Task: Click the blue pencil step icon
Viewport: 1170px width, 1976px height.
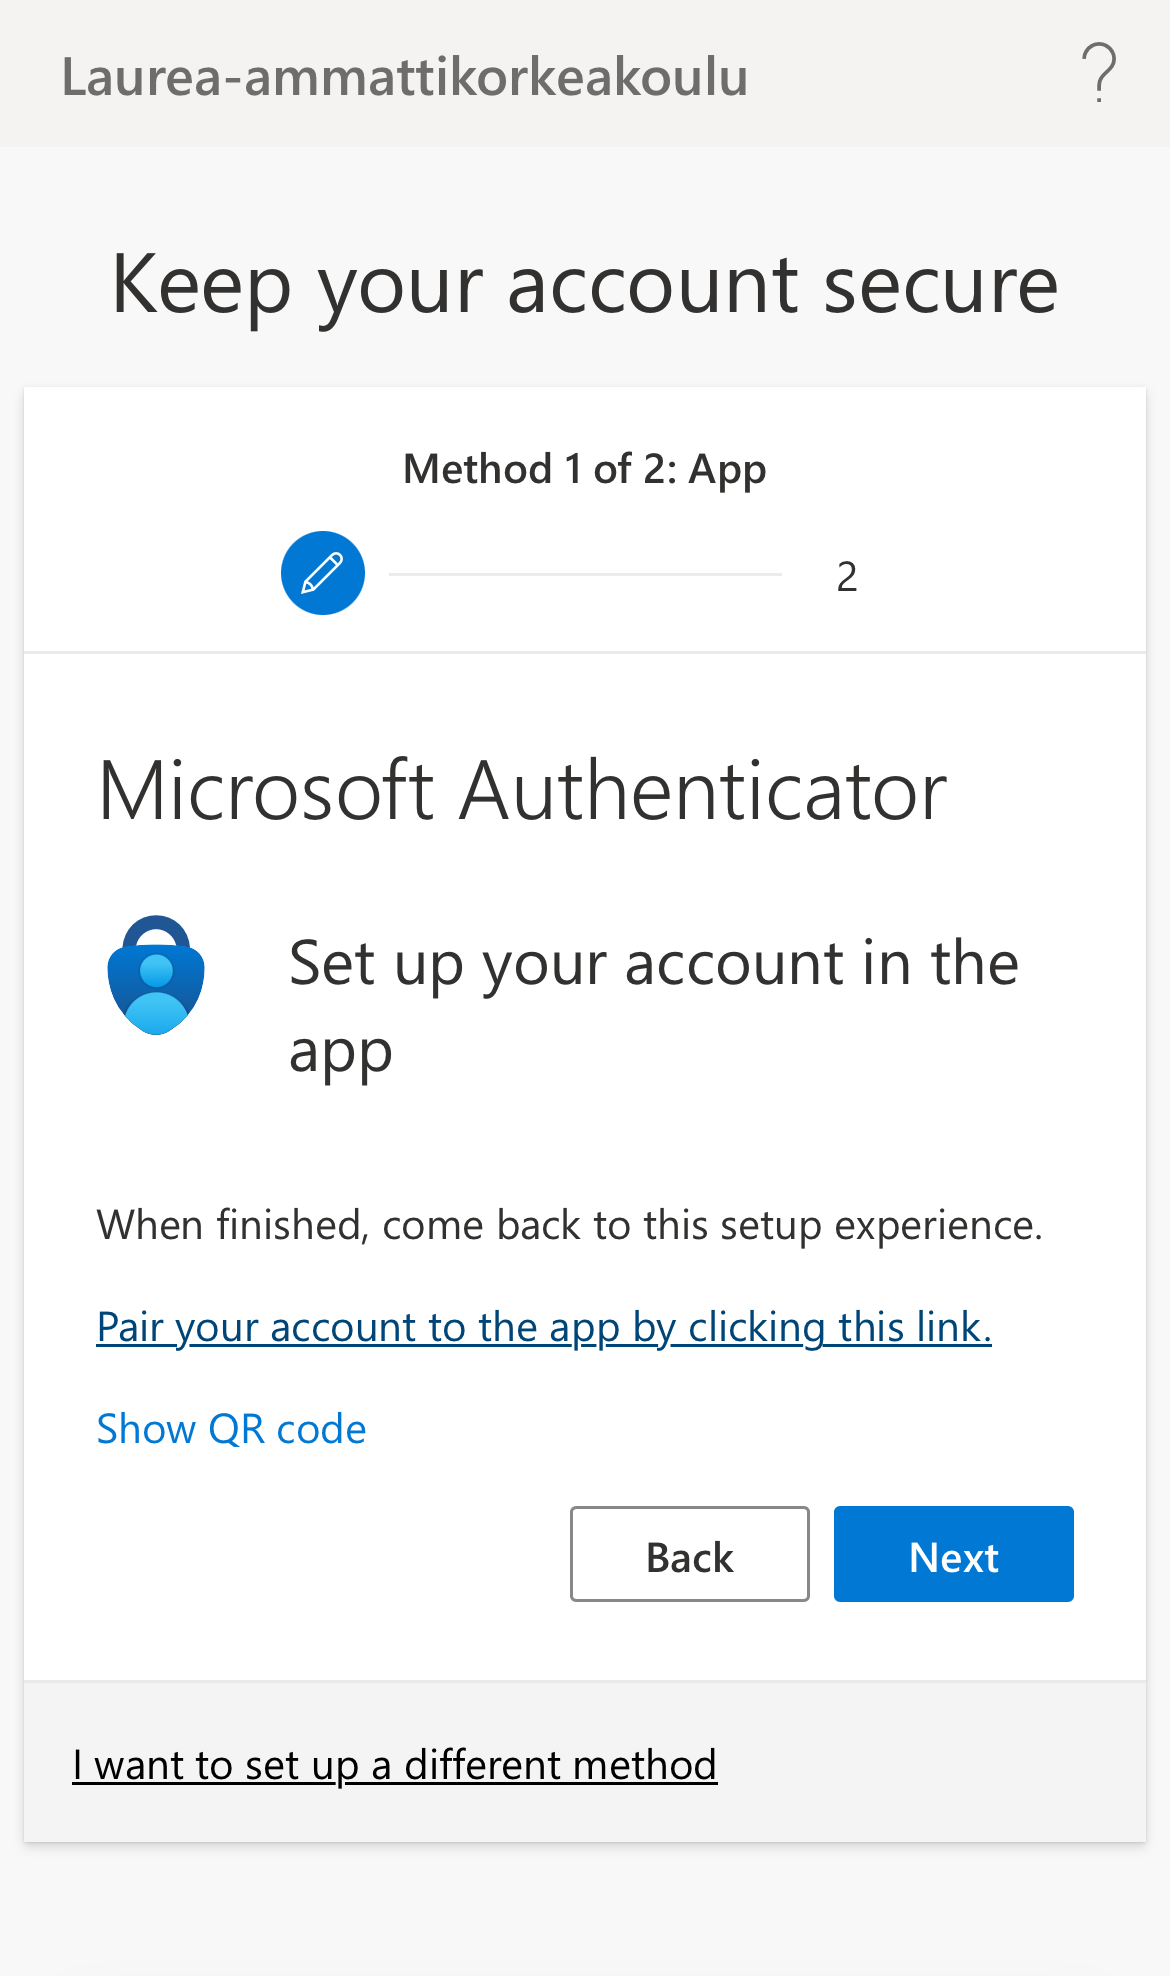Action: pos(323,573)
